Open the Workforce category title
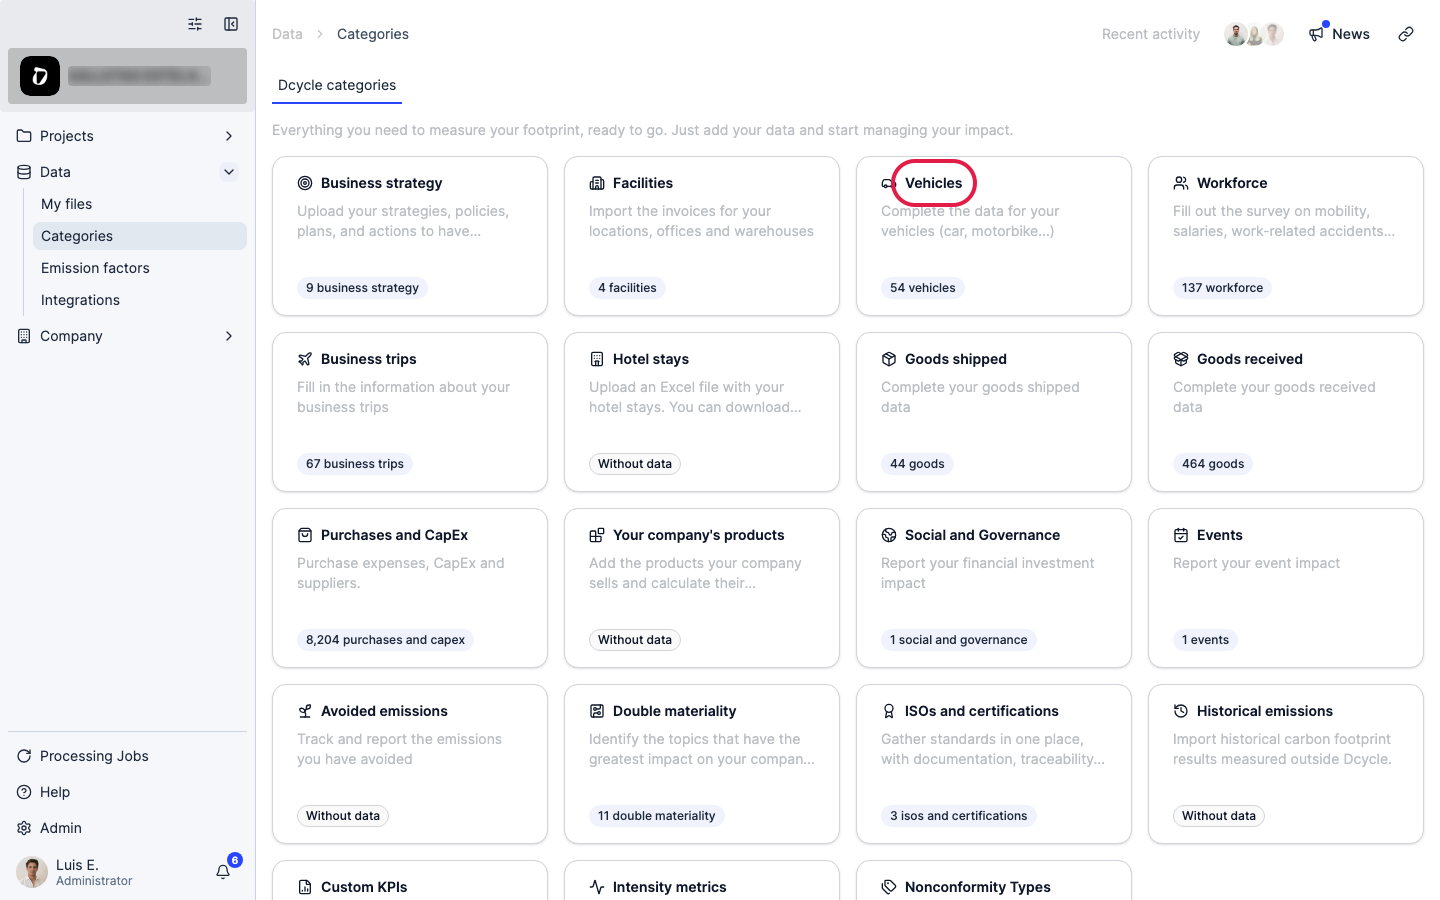 coord(1232,183)
